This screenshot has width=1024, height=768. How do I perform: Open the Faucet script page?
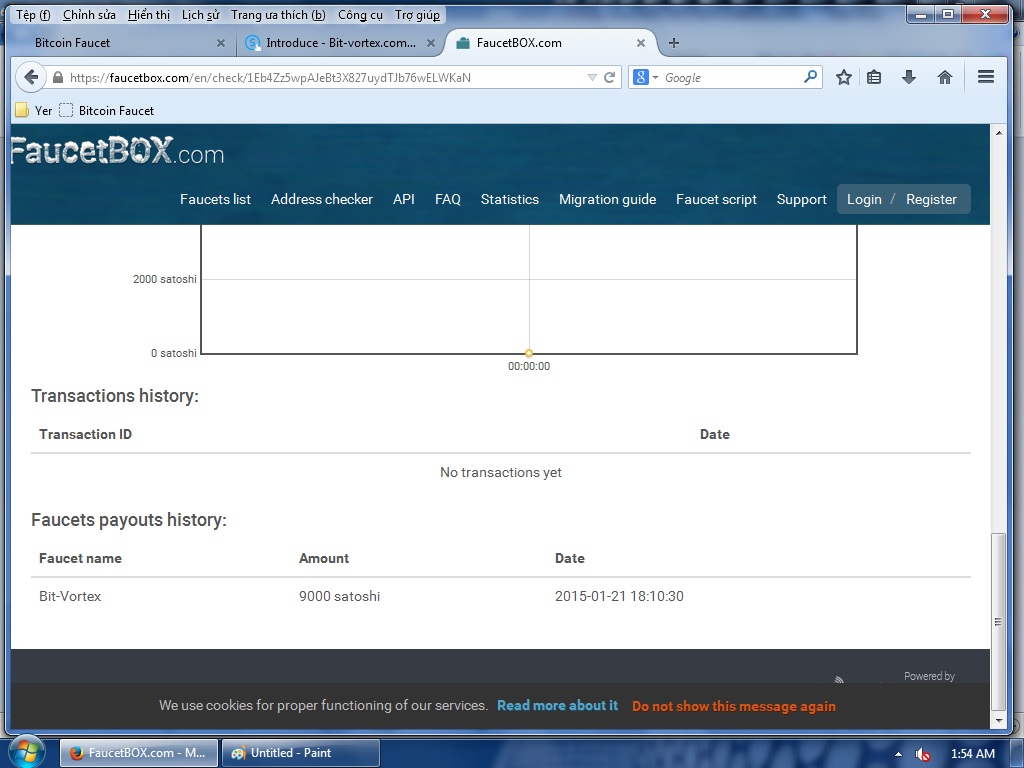coord(716,199)
